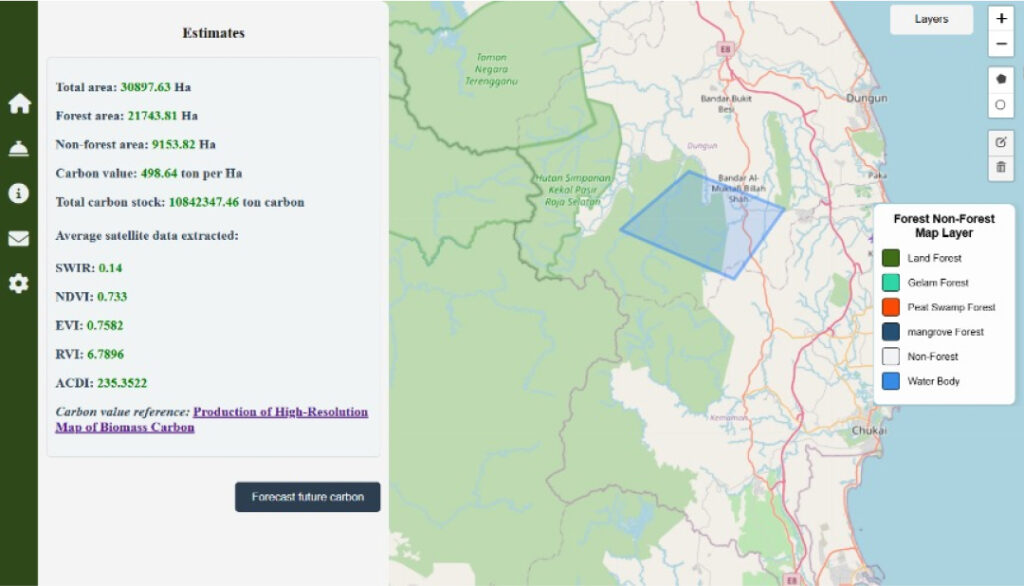1024x586 pixels.
Task: Open the info circle icon in sidebar
Action: [x=19, y=193]
